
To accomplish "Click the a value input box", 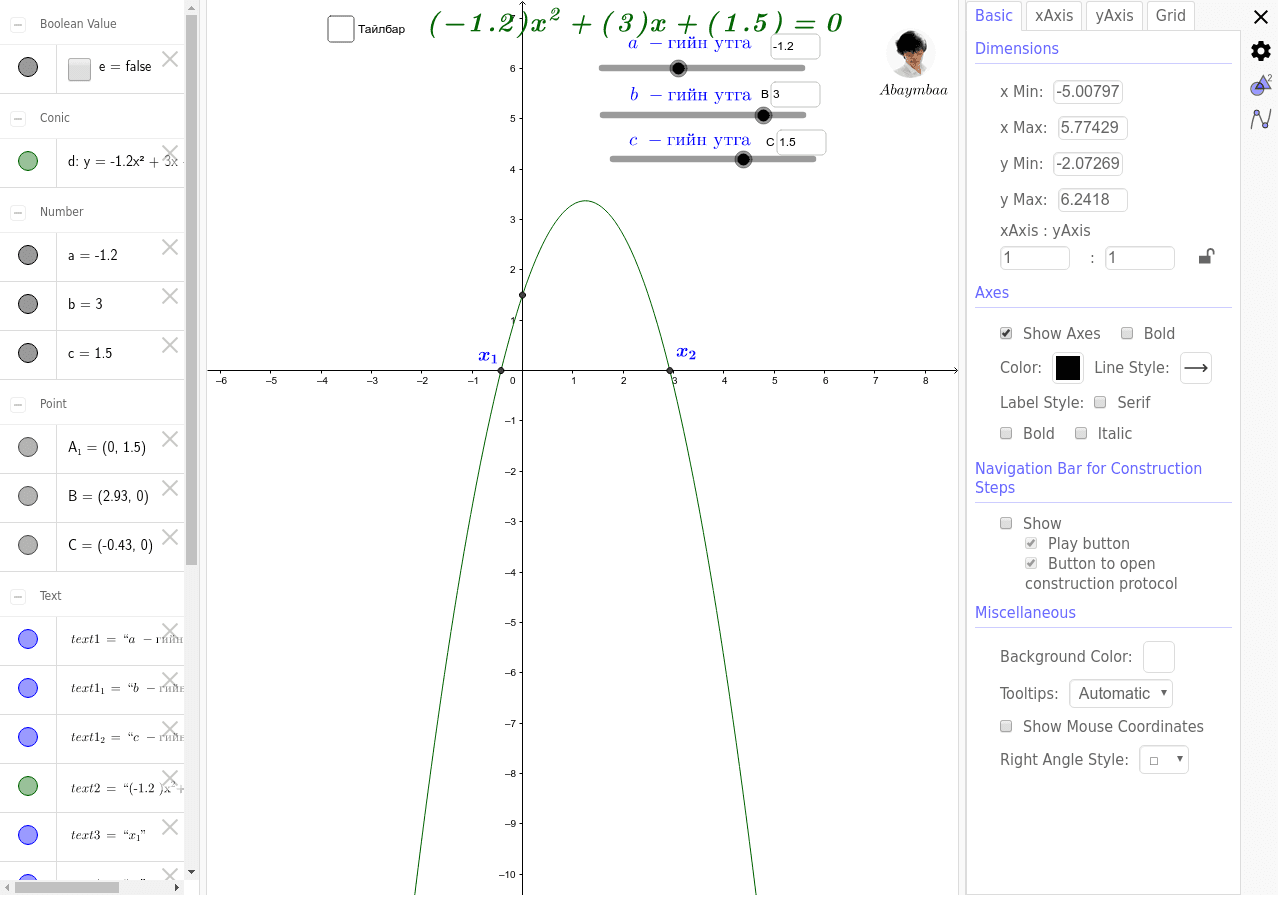I will click(796, 46).
